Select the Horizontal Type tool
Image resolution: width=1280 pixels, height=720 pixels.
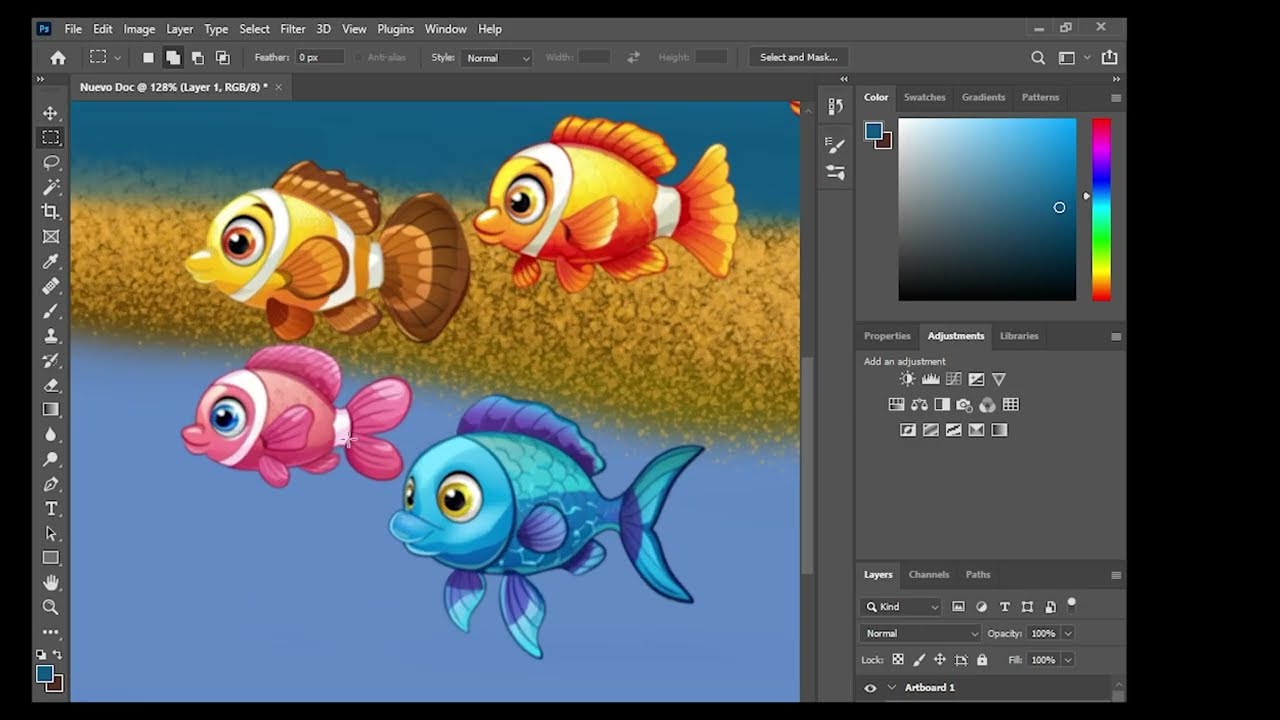tap(51, 509)
